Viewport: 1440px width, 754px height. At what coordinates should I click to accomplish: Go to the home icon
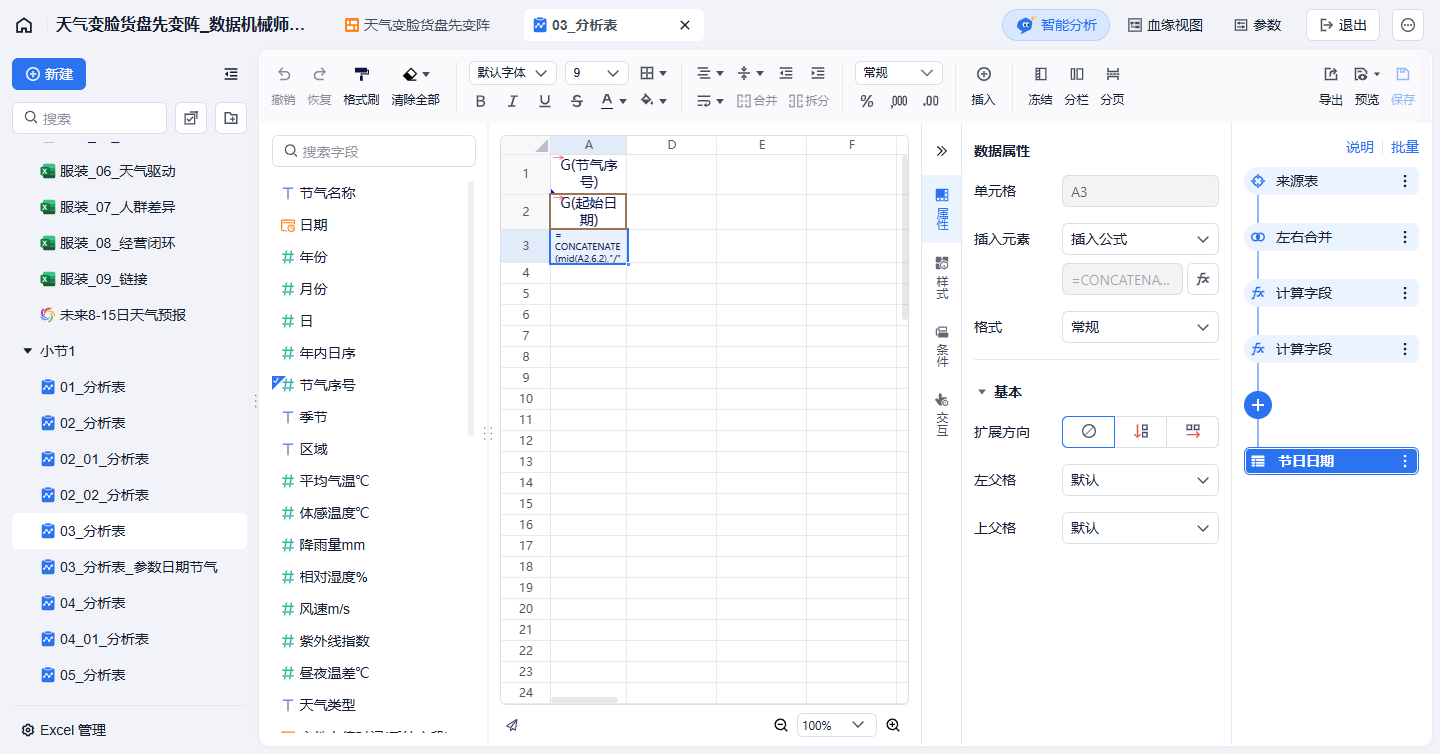click(24, 25)
